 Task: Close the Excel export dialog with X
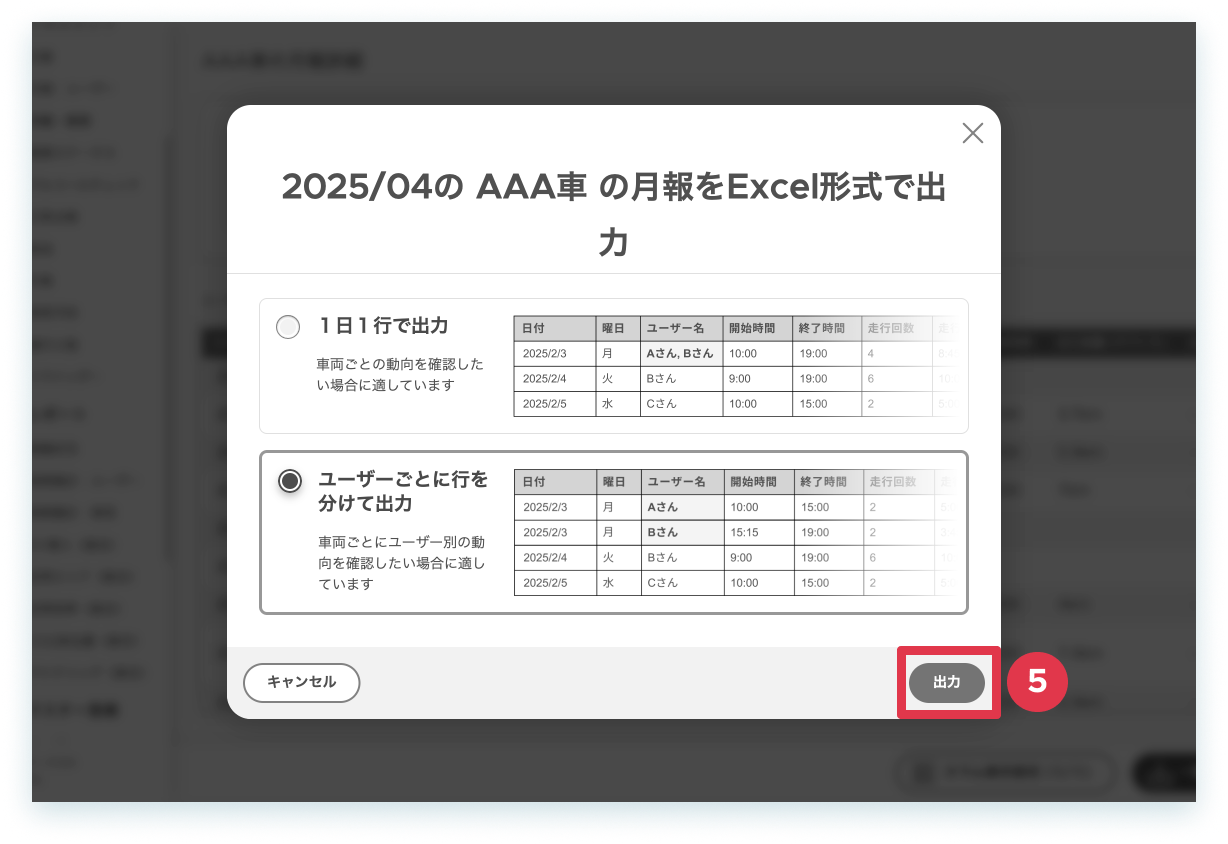(972, 133)
